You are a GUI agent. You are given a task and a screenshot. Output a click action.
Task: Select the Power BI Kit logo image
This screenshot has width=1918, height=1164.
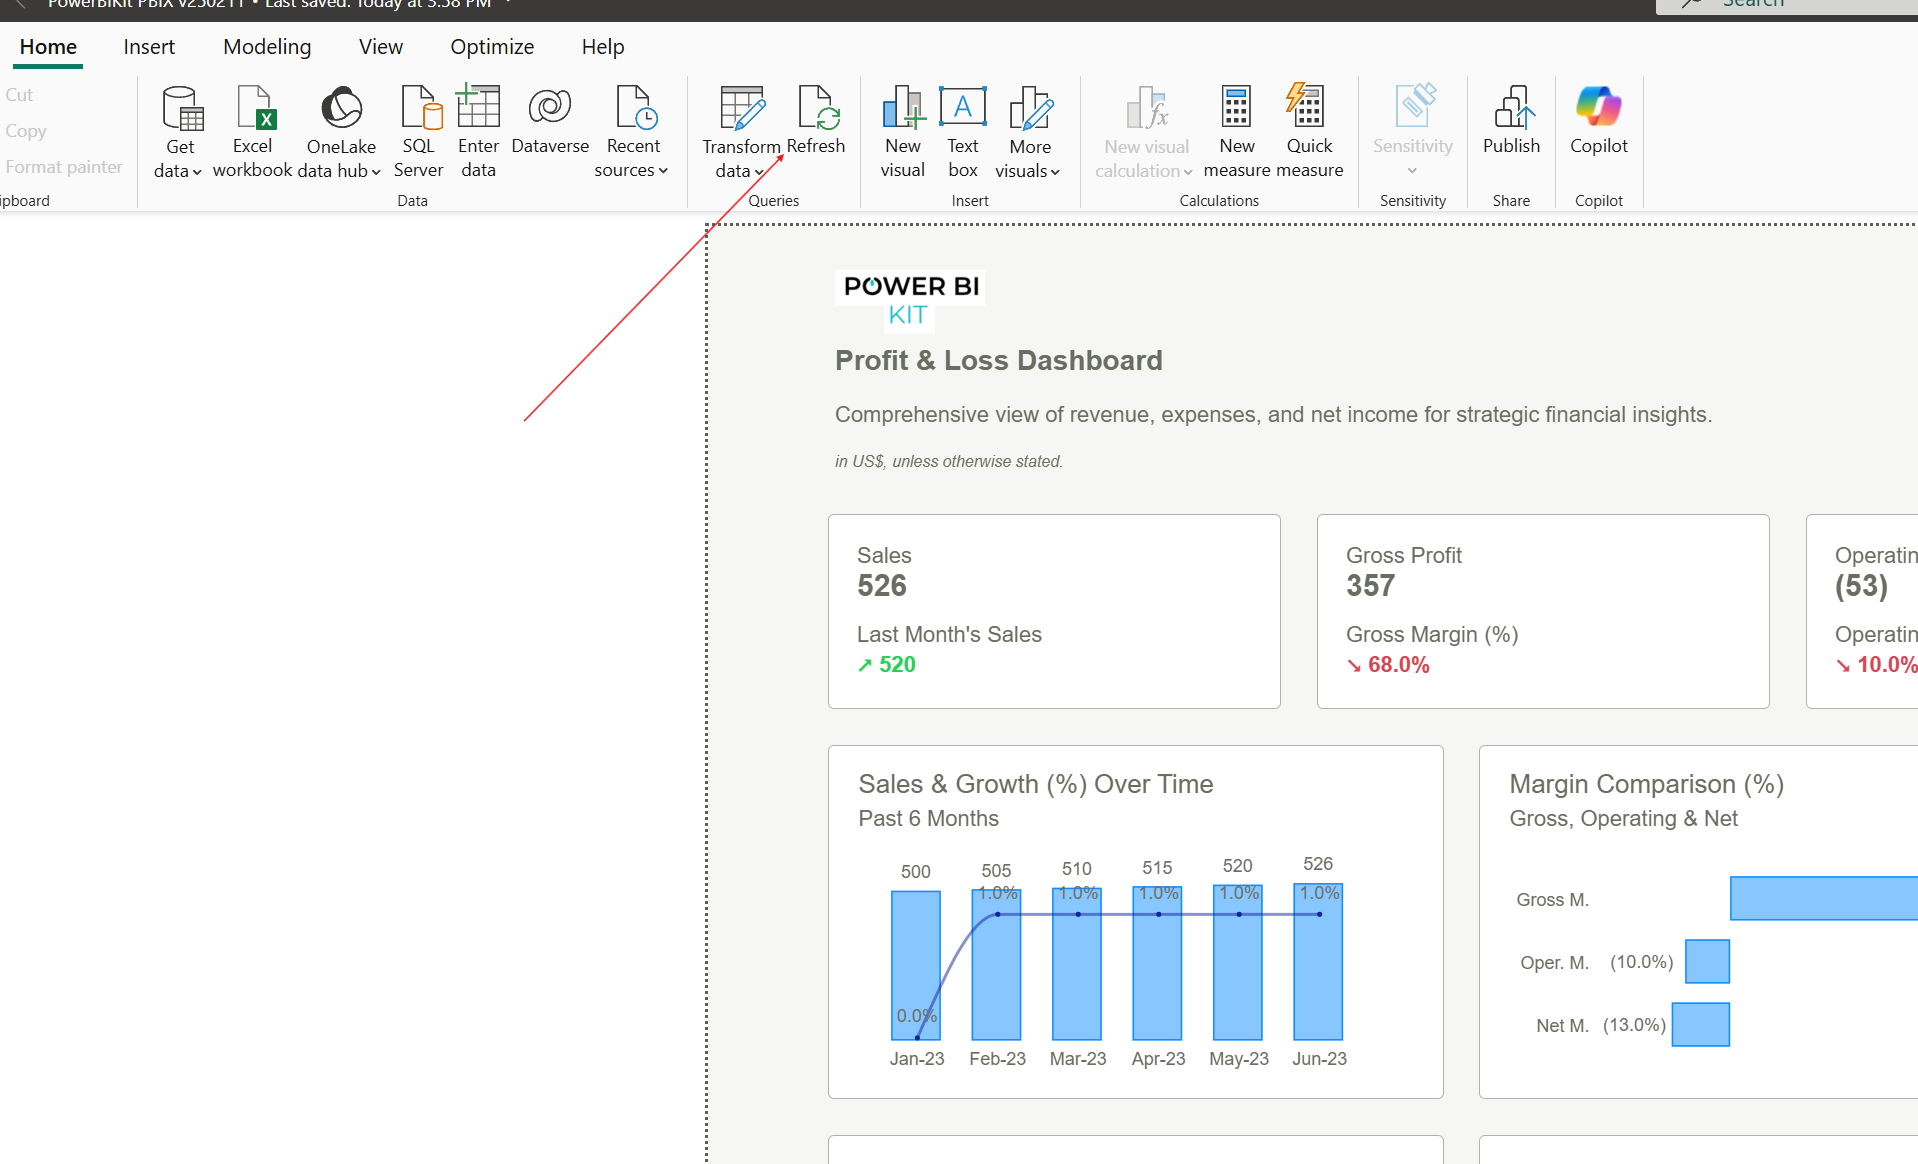910,299
